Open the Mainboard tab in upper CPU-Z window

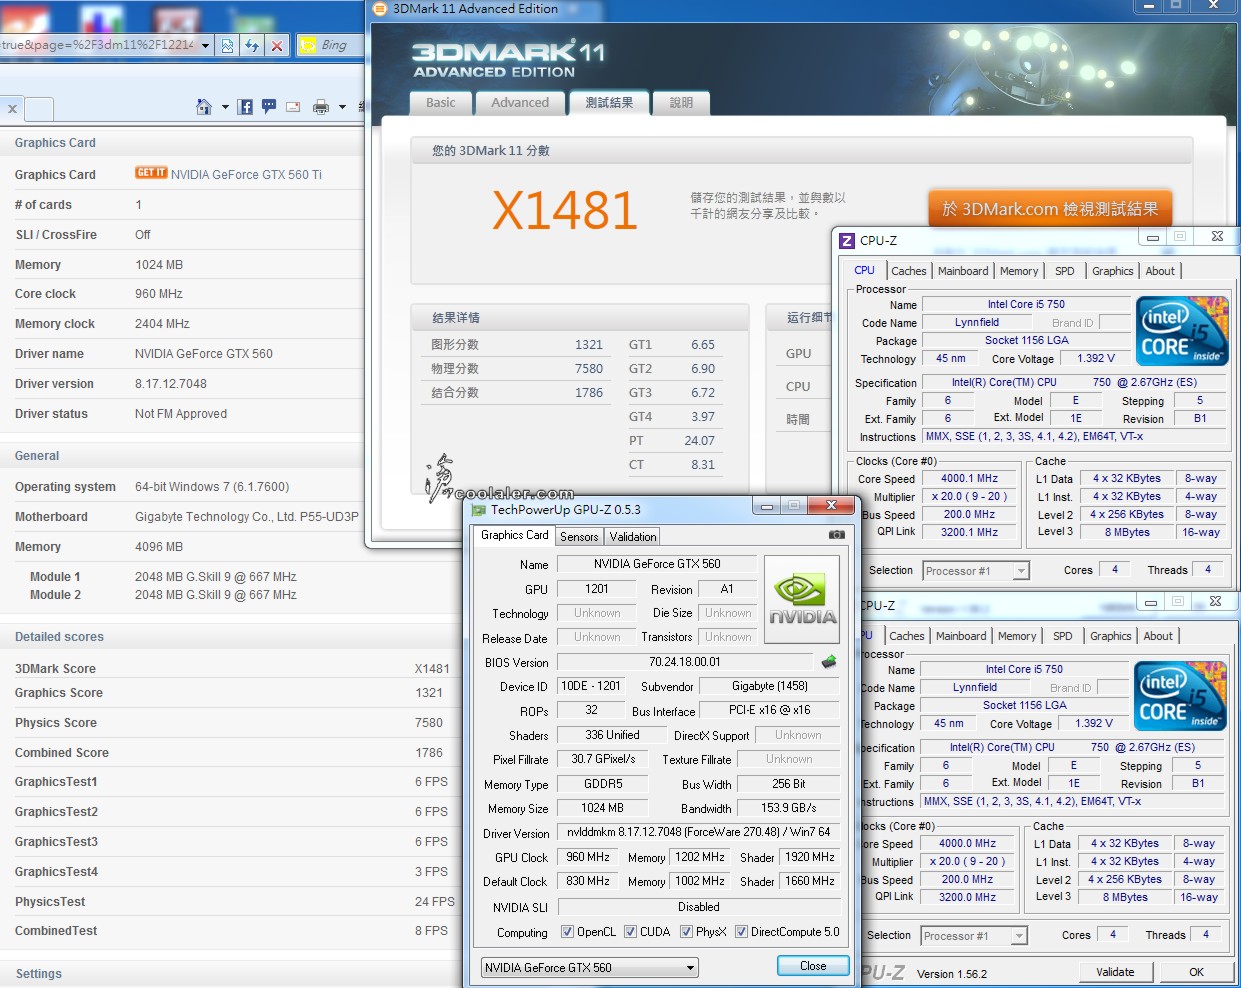tap(963, 271)
